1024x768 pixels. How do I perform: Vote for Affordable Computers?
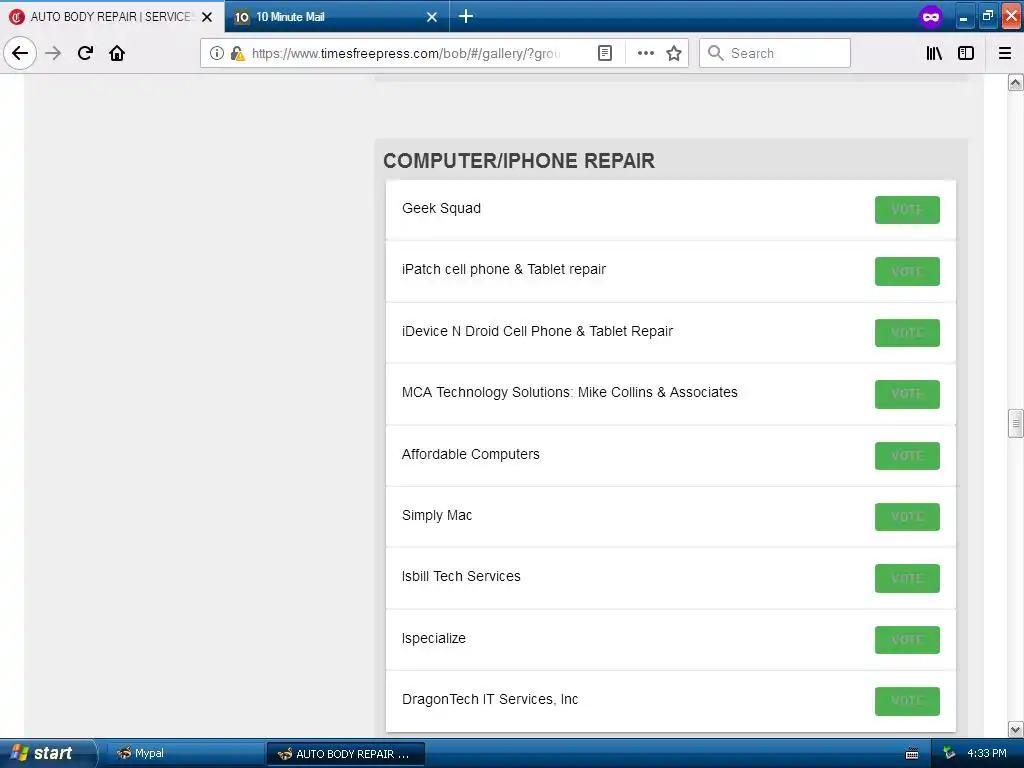907,455
